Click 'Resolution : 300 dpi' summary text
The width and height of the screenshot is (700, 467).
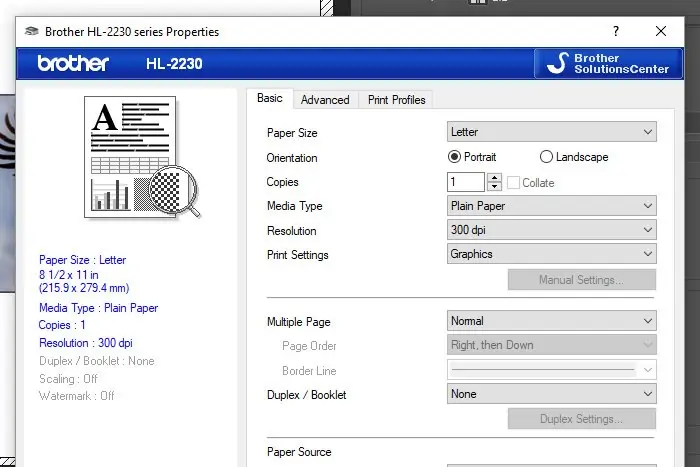pos(86,343)
